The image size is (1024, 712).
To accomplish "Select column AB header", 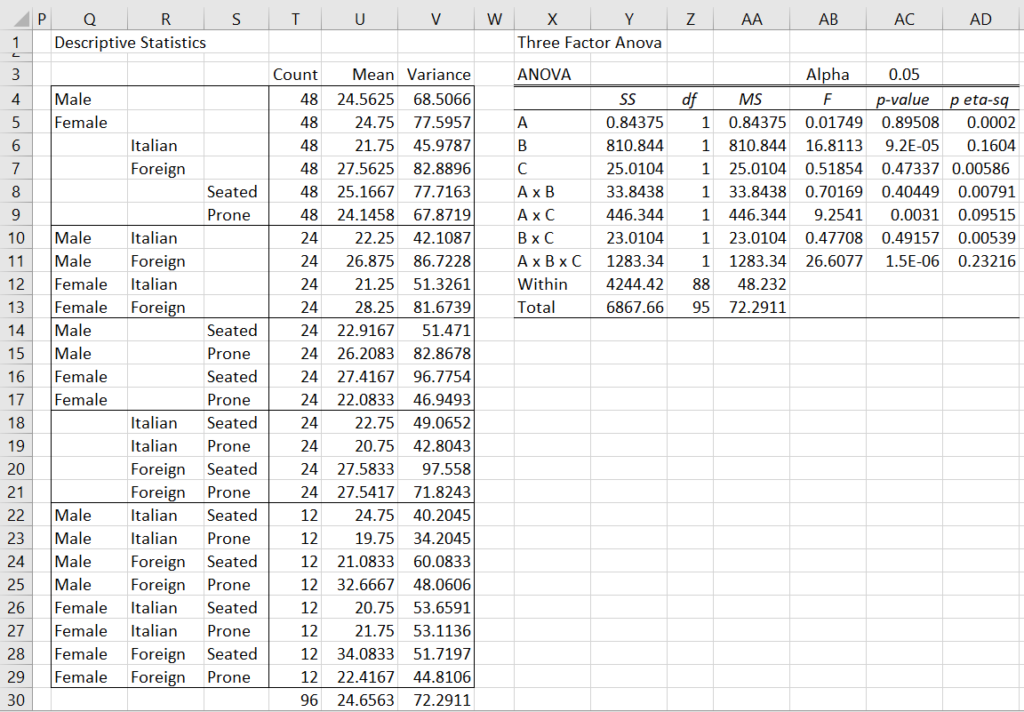I will tap(828, 18).
